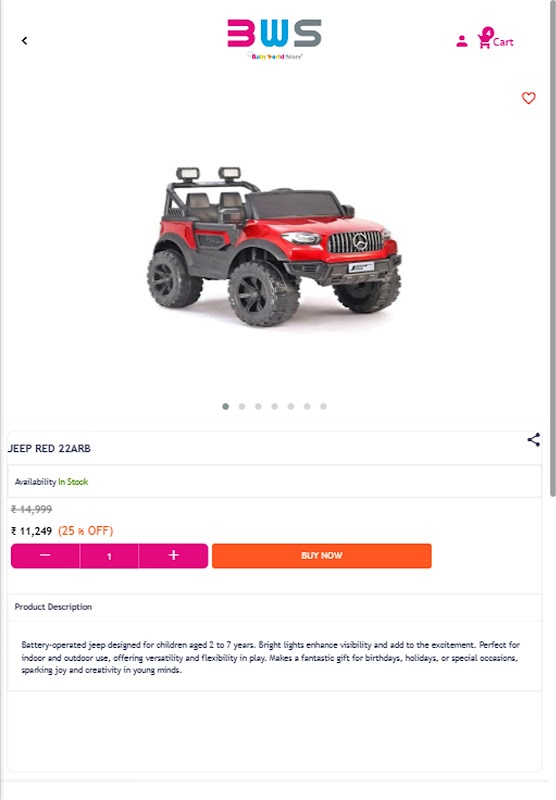556x800 pixels.
Task: Open the user account profile icon
Action: click(462, 41)
